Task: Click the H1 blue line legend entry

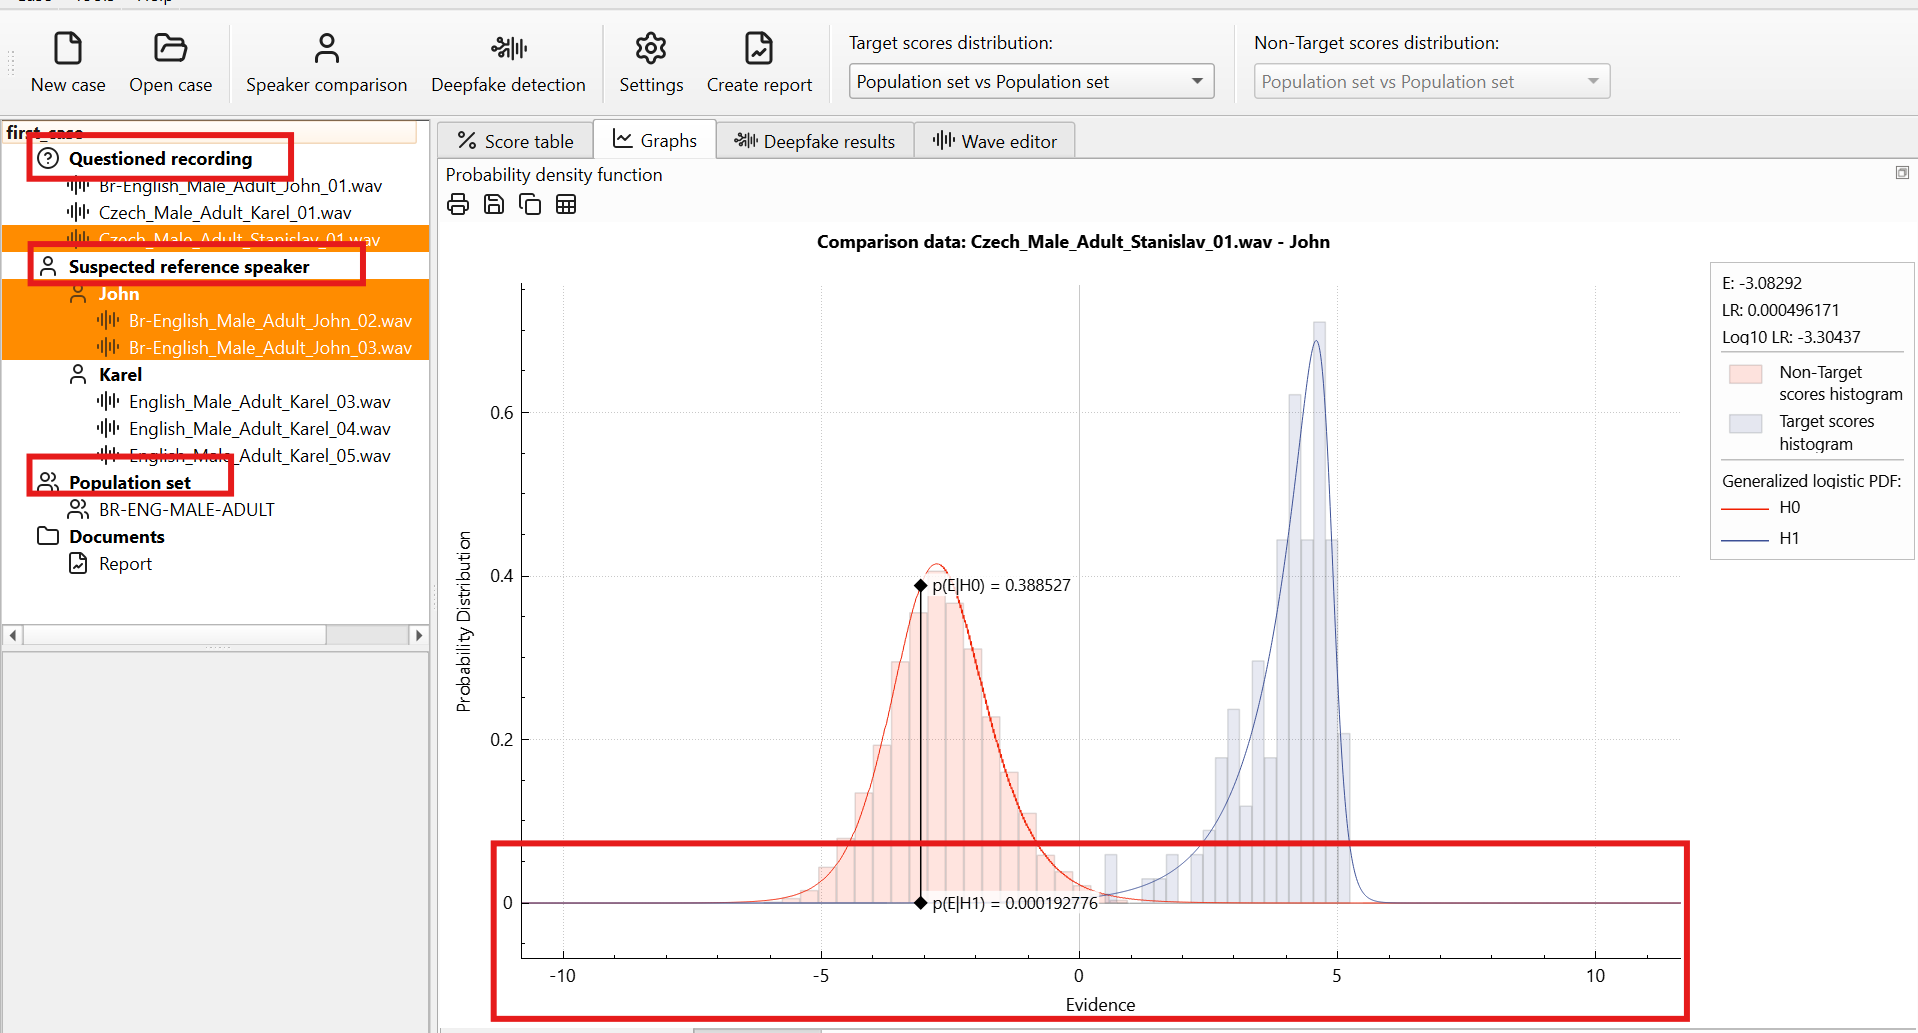Action: (1761, 539)
